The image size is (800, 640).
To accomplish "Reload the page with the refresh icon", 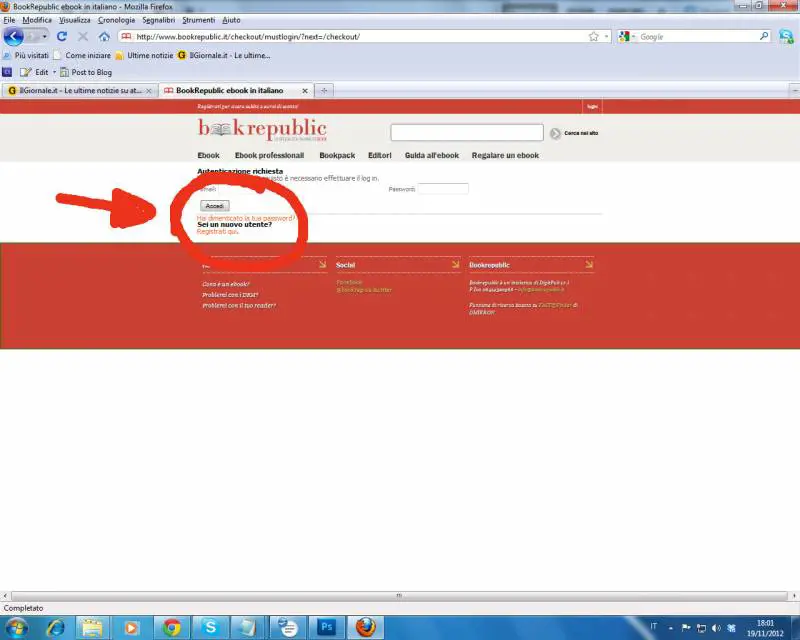I will click(62, 37).
